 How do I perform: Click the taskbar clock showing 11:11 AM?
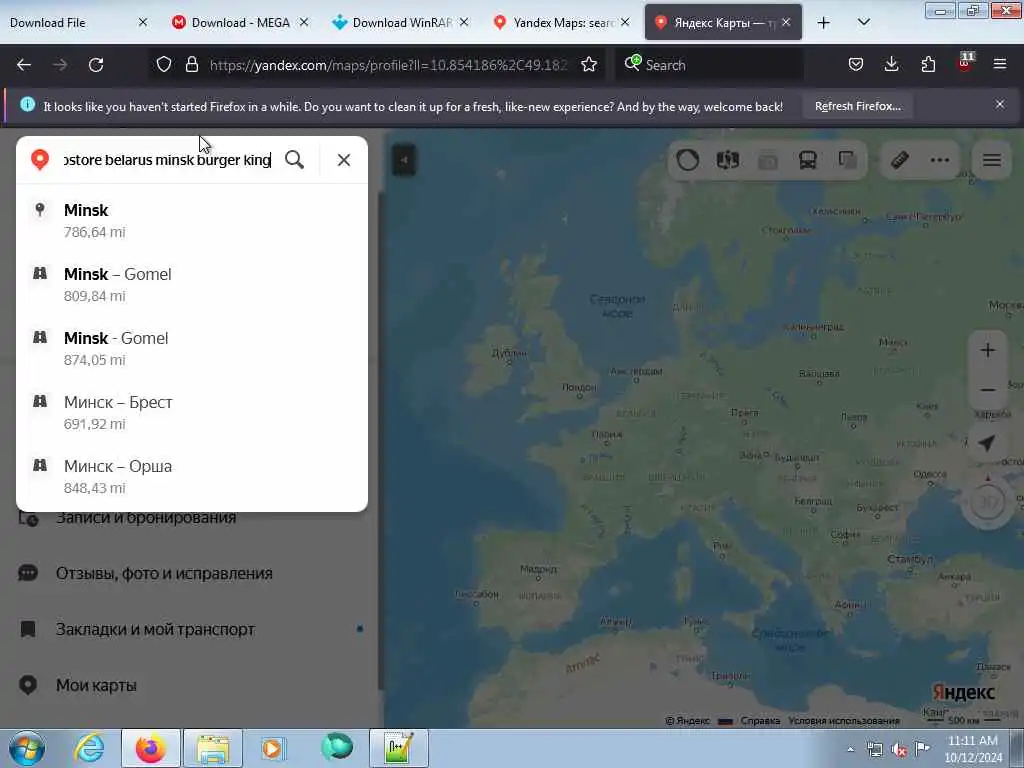[973, 748]
